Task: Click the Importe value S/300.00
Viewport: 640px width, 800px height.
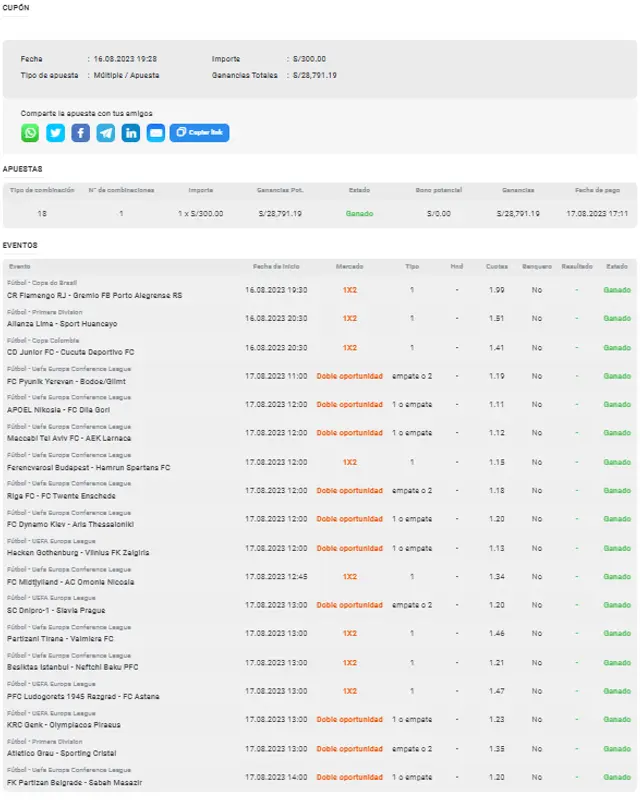Action: (309, 59)
